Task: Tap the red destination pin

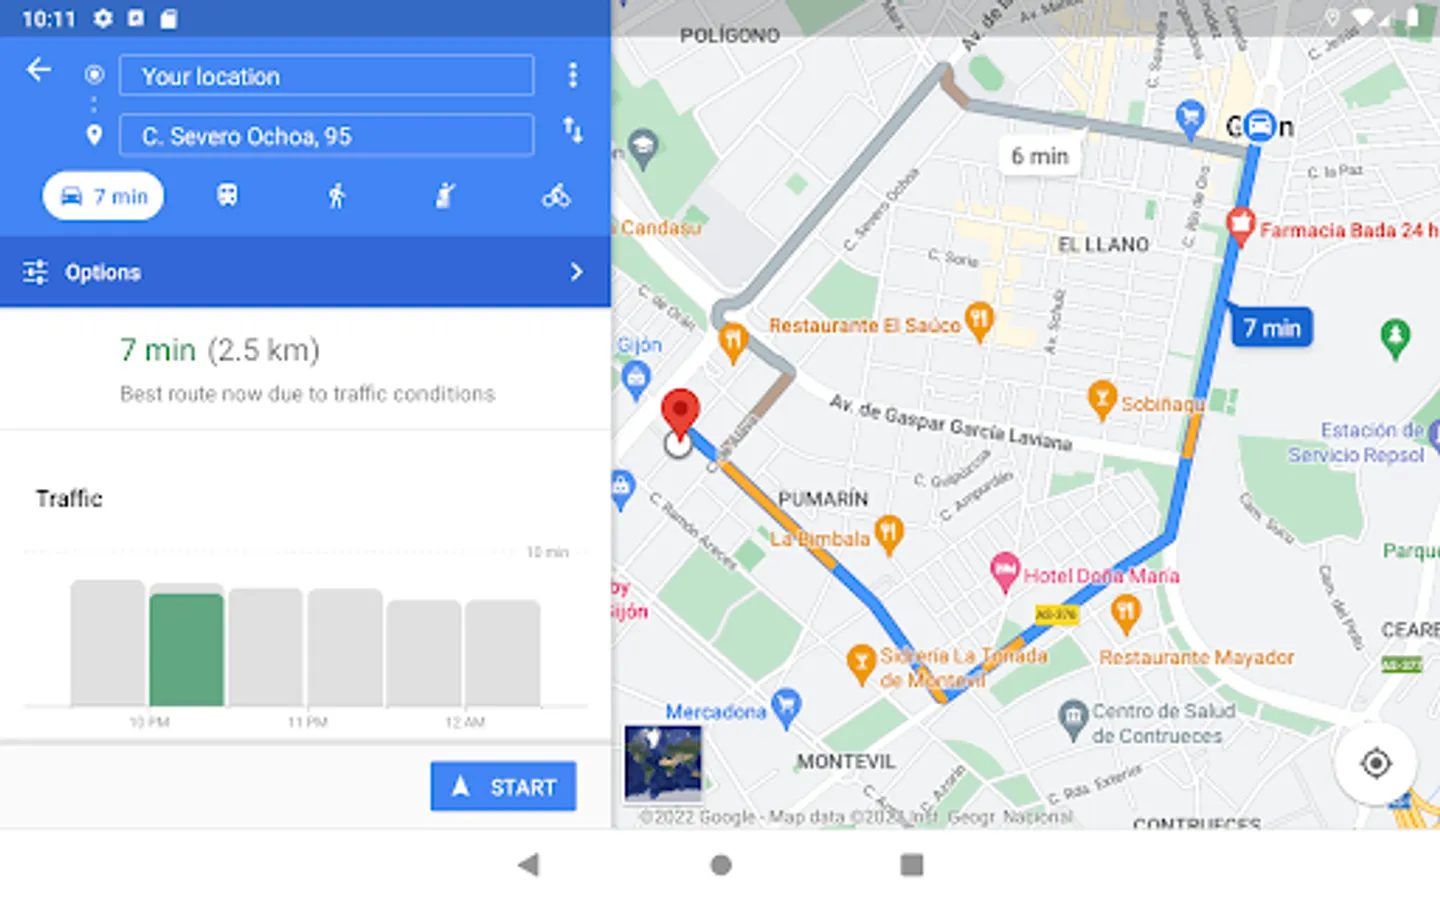Action: [680, 413]
